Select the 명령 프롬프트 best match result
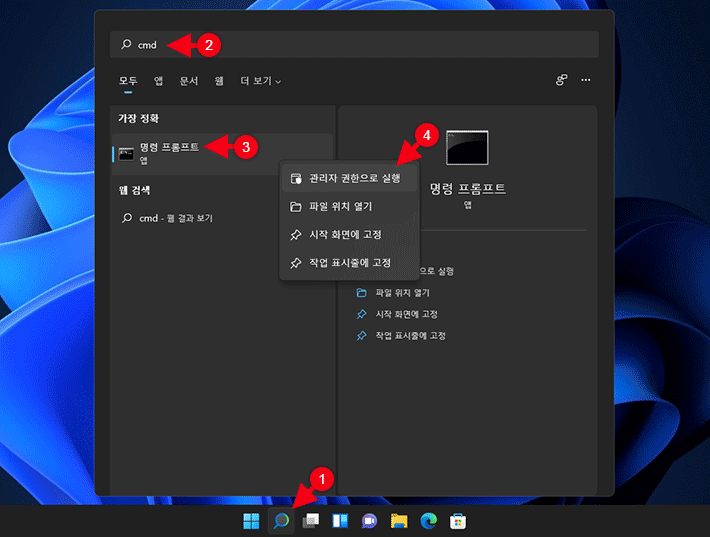 pos(222,154)
